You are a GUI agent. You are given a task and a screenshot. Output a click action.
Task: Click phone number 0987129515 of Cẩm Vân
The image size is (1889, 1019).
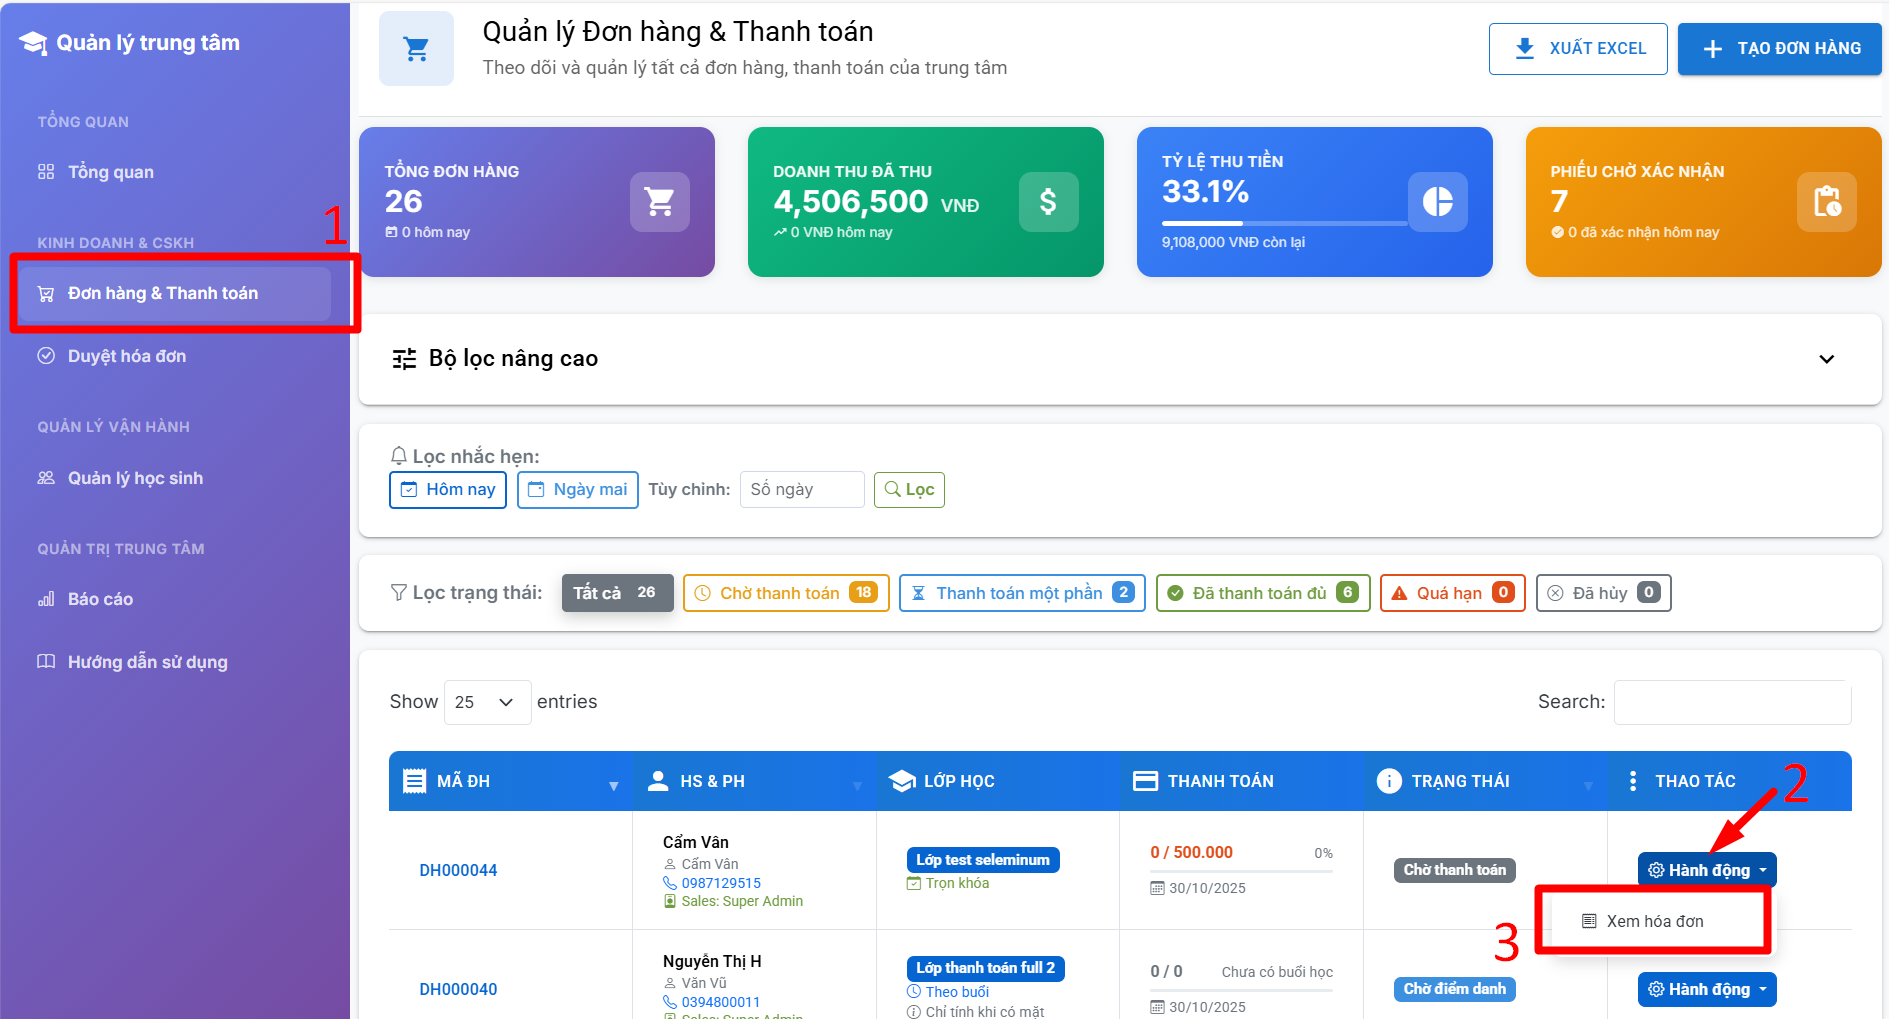tap(720, 883)
